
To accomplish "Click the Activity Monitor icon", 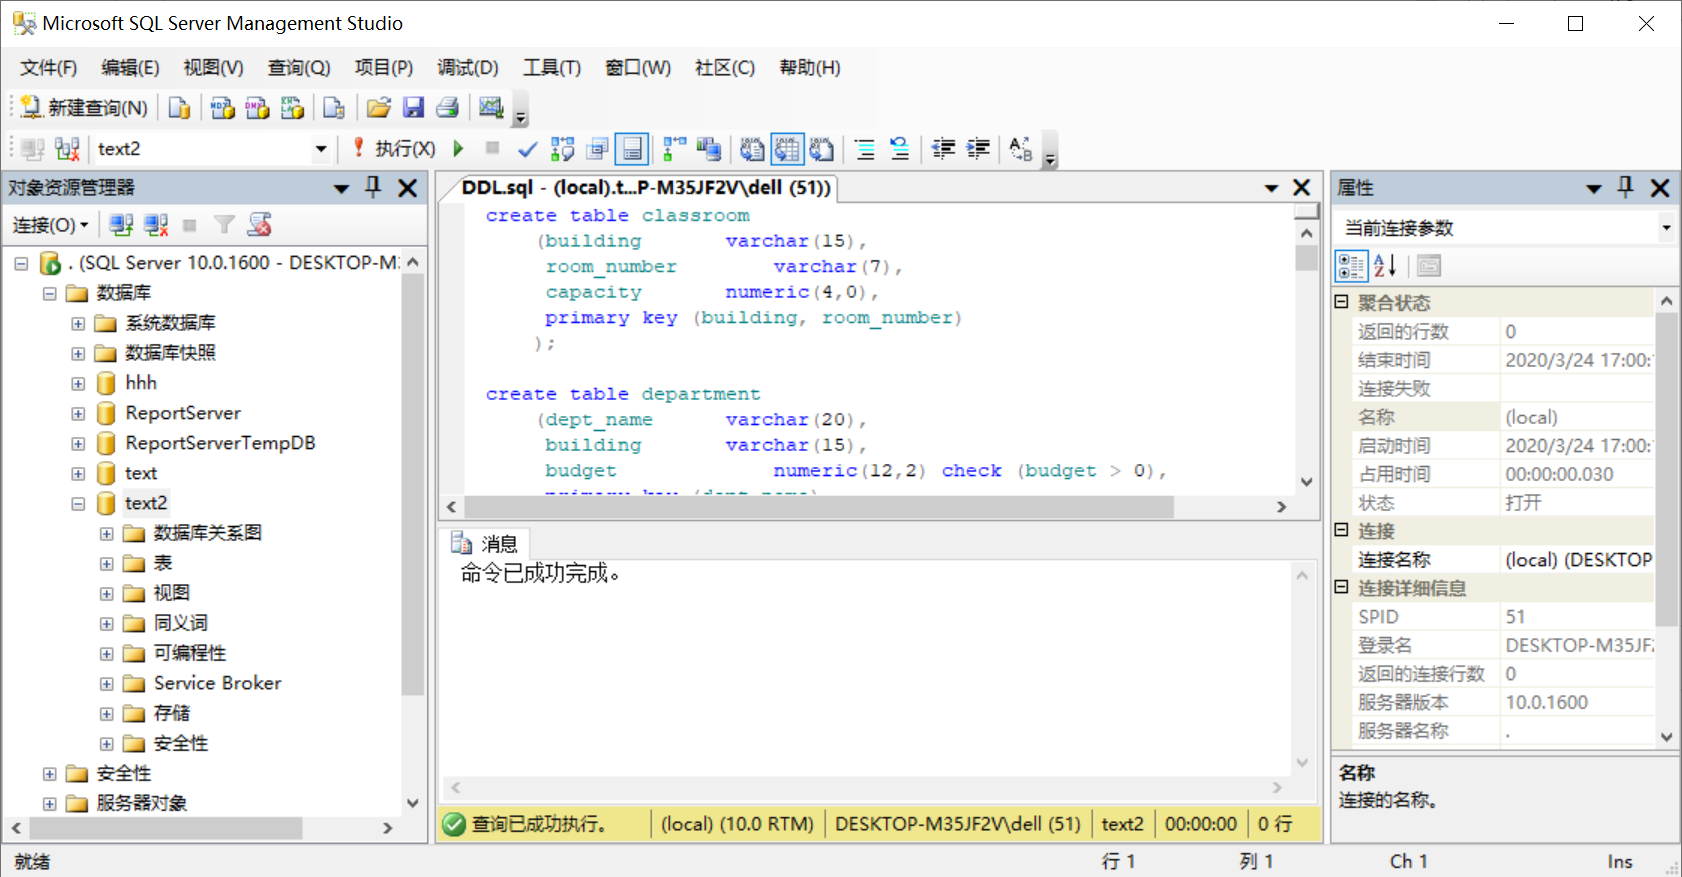I will (x=491, y=108).
